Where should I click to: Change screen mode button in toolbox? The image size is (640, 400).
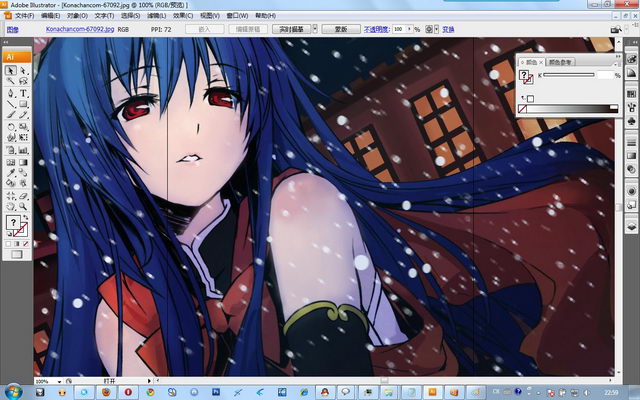tap(17, 254)
